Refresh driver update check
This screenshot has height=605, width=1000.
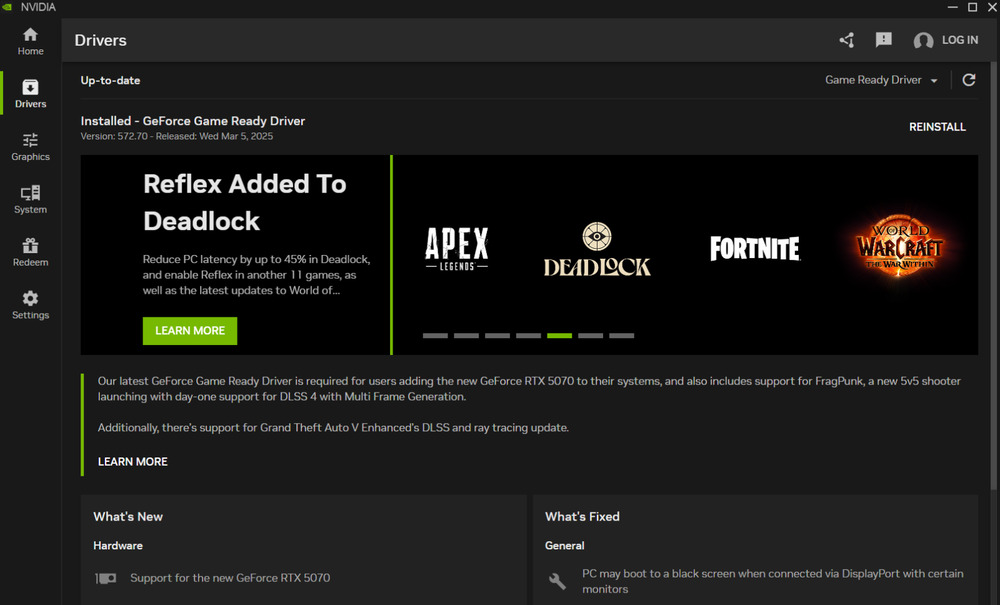tap(969, 80)
